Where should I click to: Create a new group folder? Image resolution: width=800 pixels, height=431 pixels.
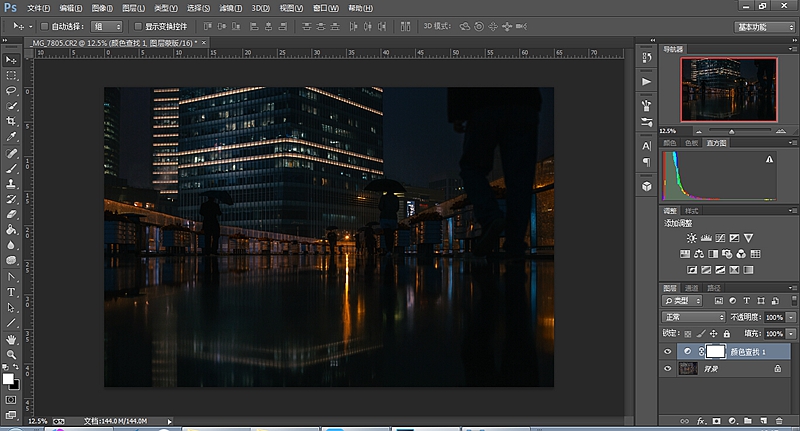(x=747, y=421)
